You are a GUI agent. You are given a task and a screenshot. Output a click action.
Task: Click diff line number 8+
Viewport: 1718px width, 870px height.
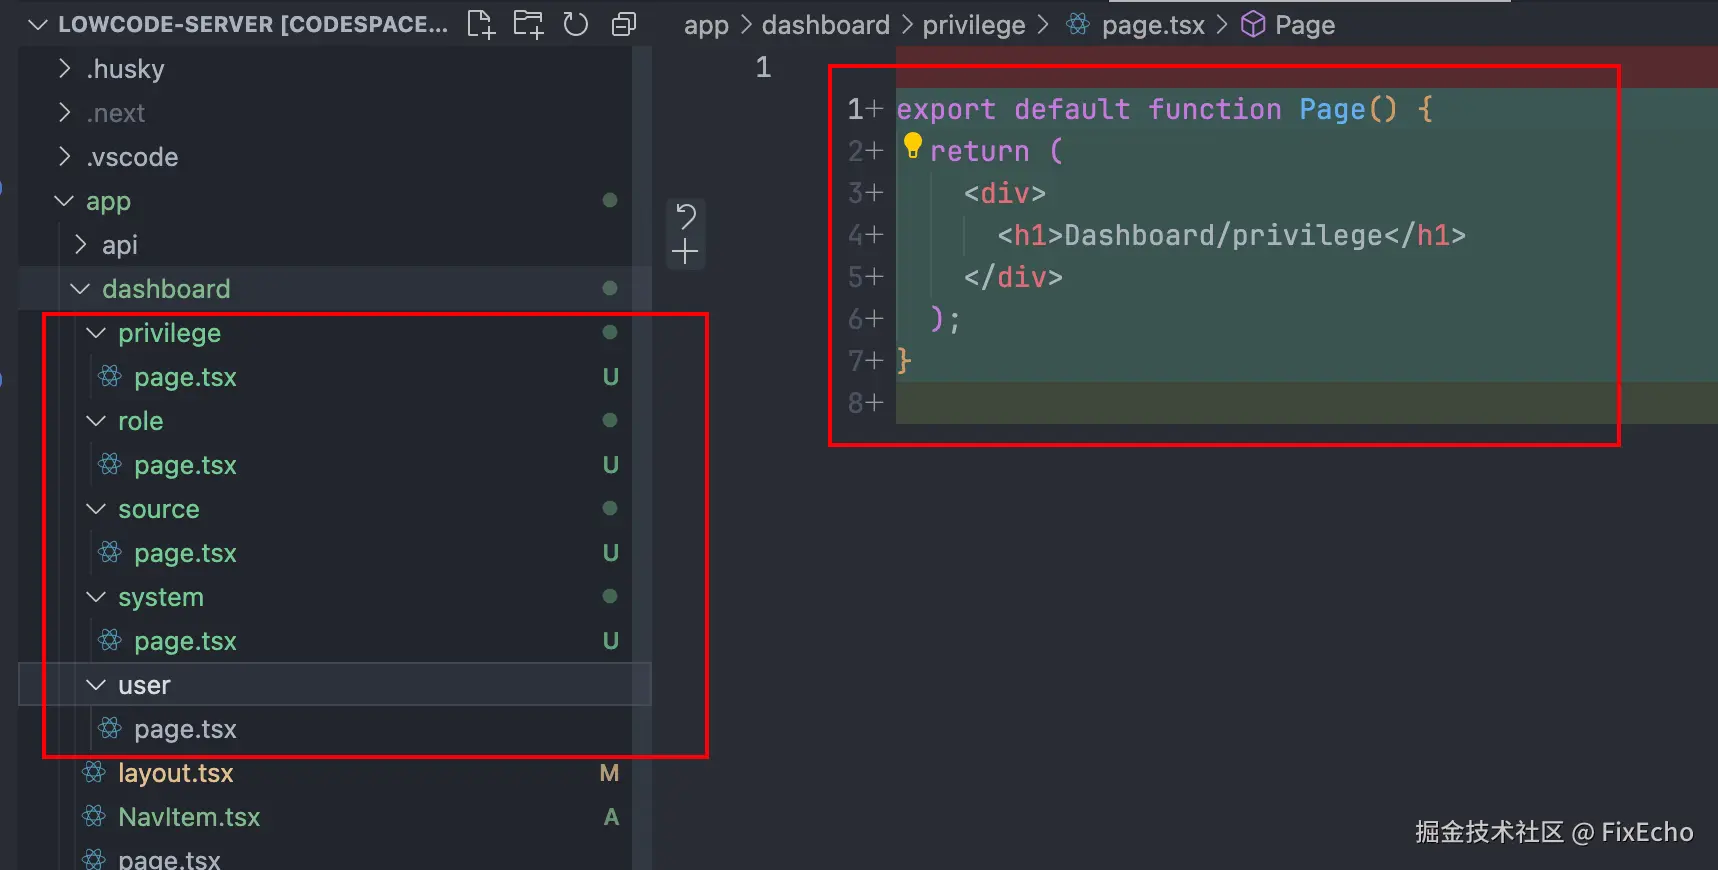point(866,403)
